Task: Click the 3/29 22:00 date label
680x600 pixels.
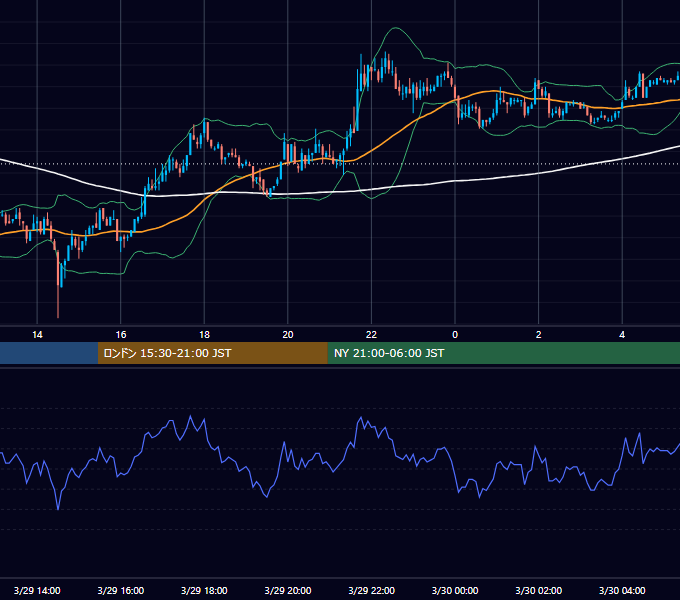Action: 372,590
